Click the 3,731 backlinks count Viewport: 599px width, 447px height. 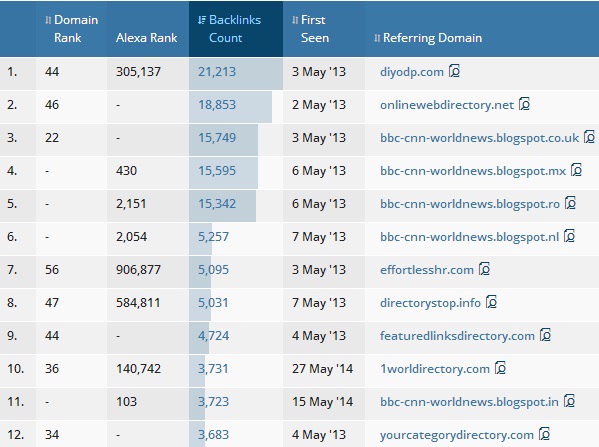coord(213,369)
